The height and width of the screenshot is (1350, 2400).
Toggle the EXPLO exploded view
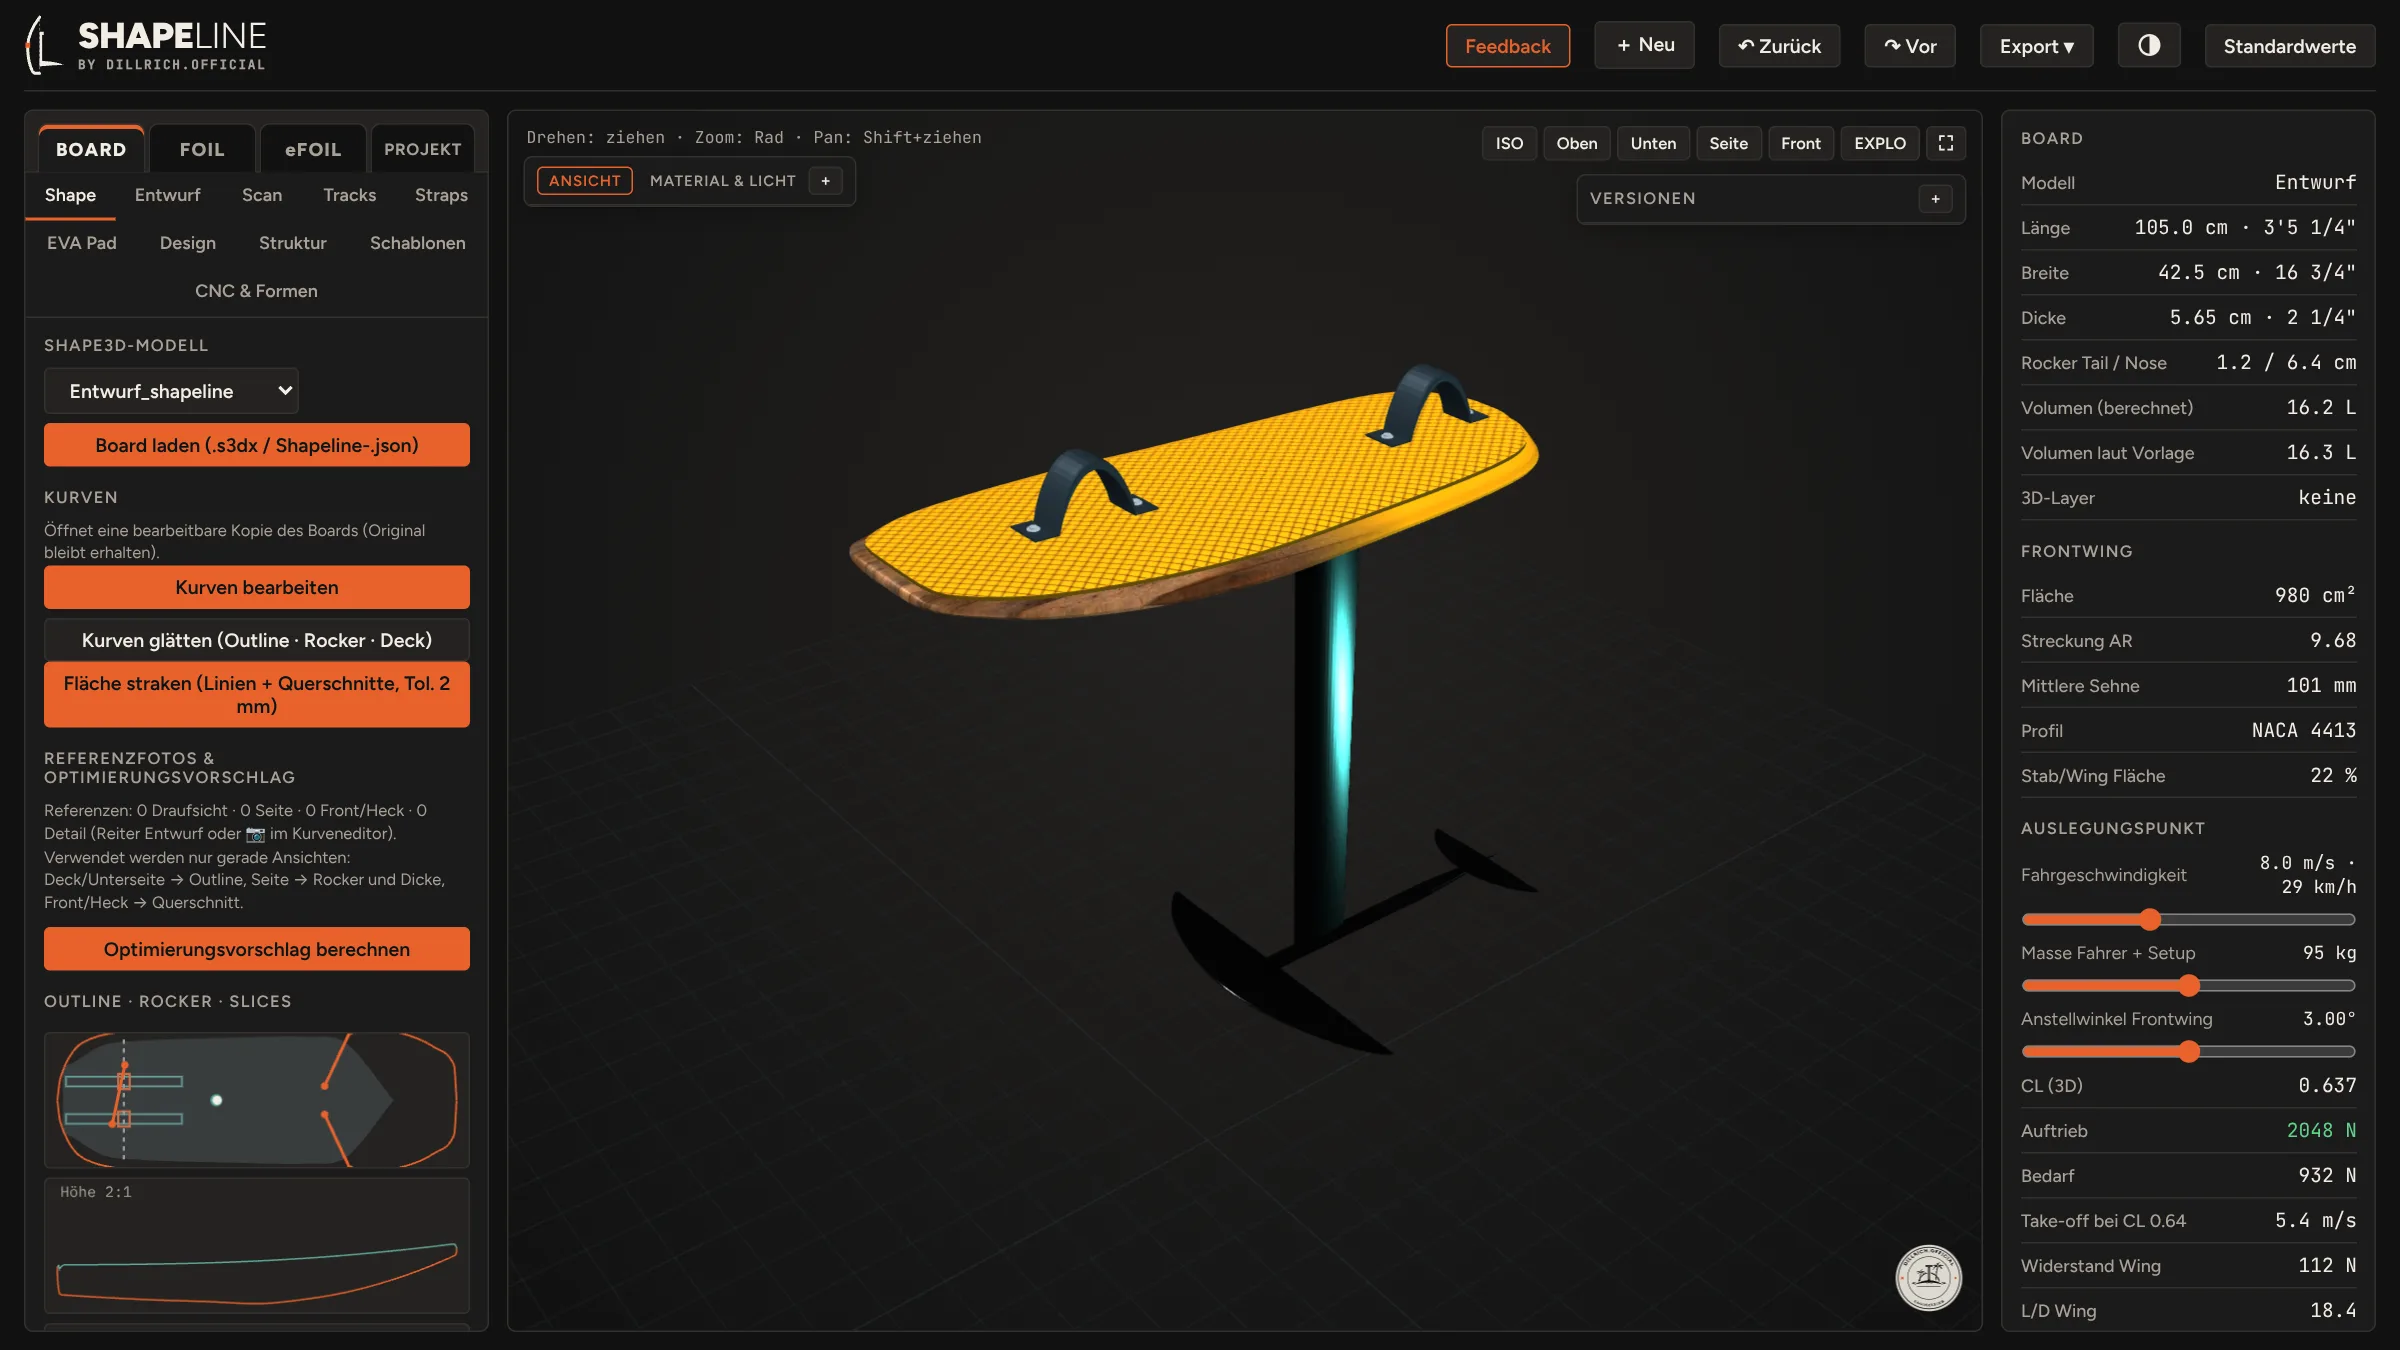(x=1880, y=143)
